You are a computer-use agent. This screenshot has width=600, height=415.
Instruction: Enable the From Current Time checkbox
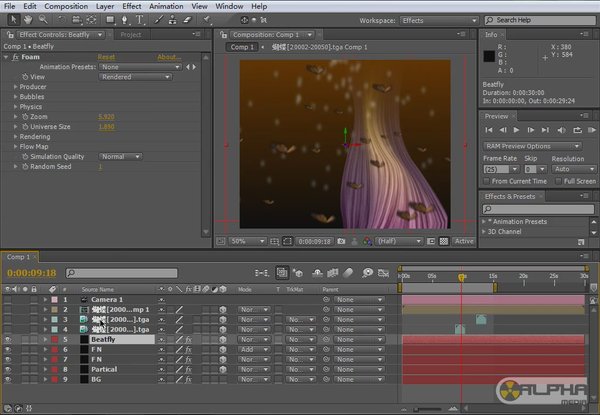coord(488,182)
